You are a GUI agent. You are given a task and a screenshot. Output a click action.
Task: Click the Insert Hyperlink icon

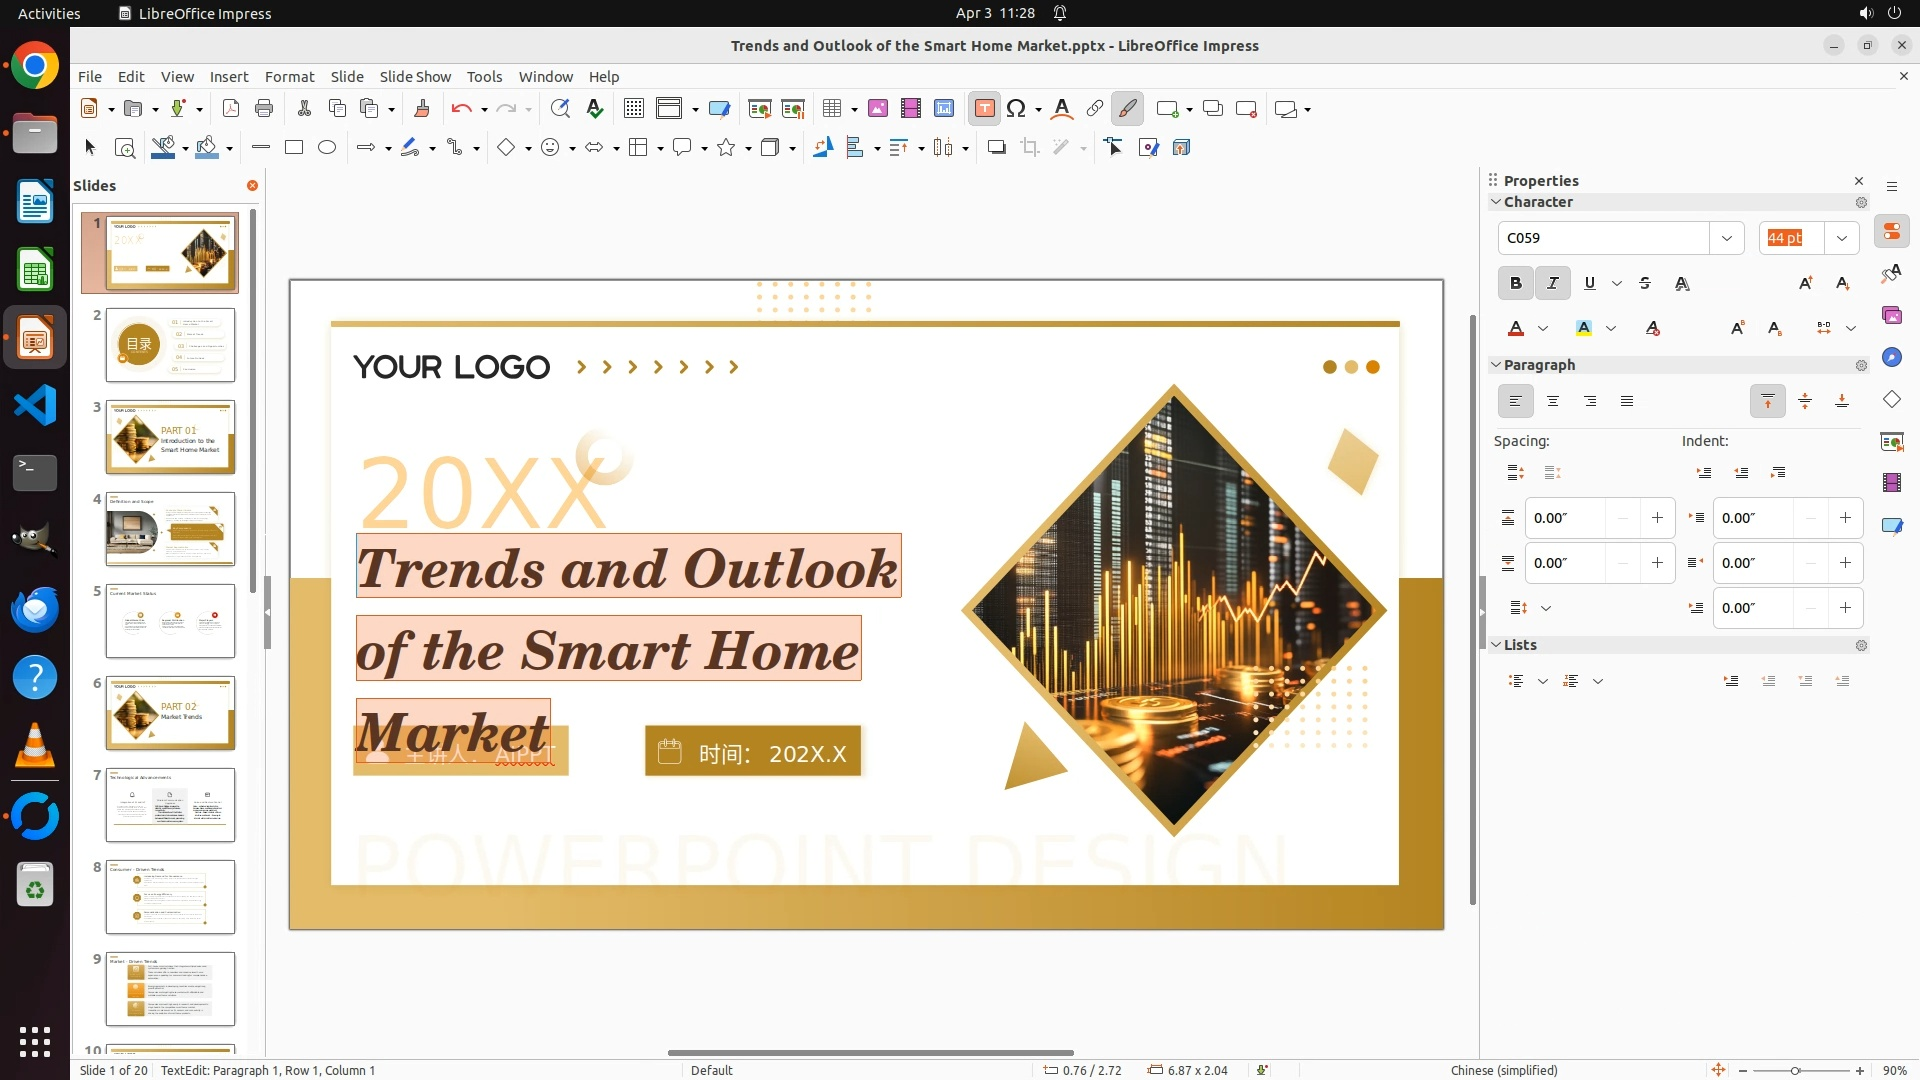click(1094, 109)
